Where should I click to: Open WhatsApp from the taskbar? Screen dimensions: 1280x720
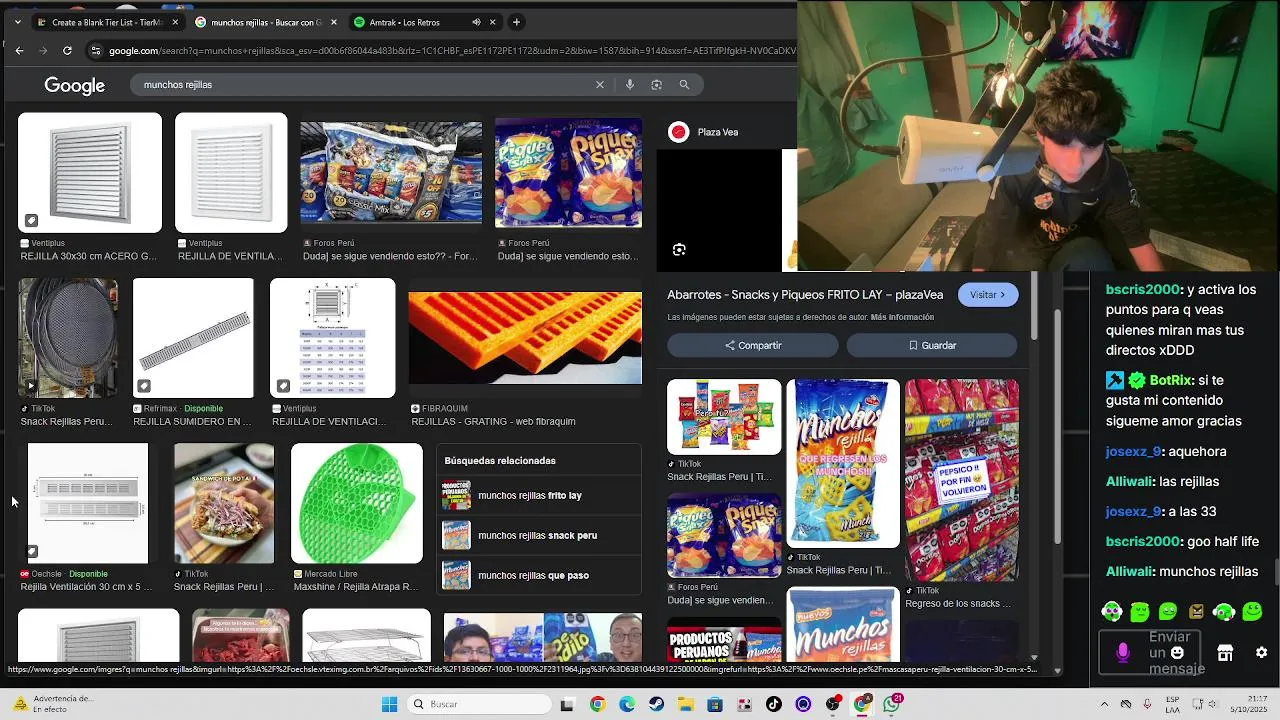coord(892,705)
